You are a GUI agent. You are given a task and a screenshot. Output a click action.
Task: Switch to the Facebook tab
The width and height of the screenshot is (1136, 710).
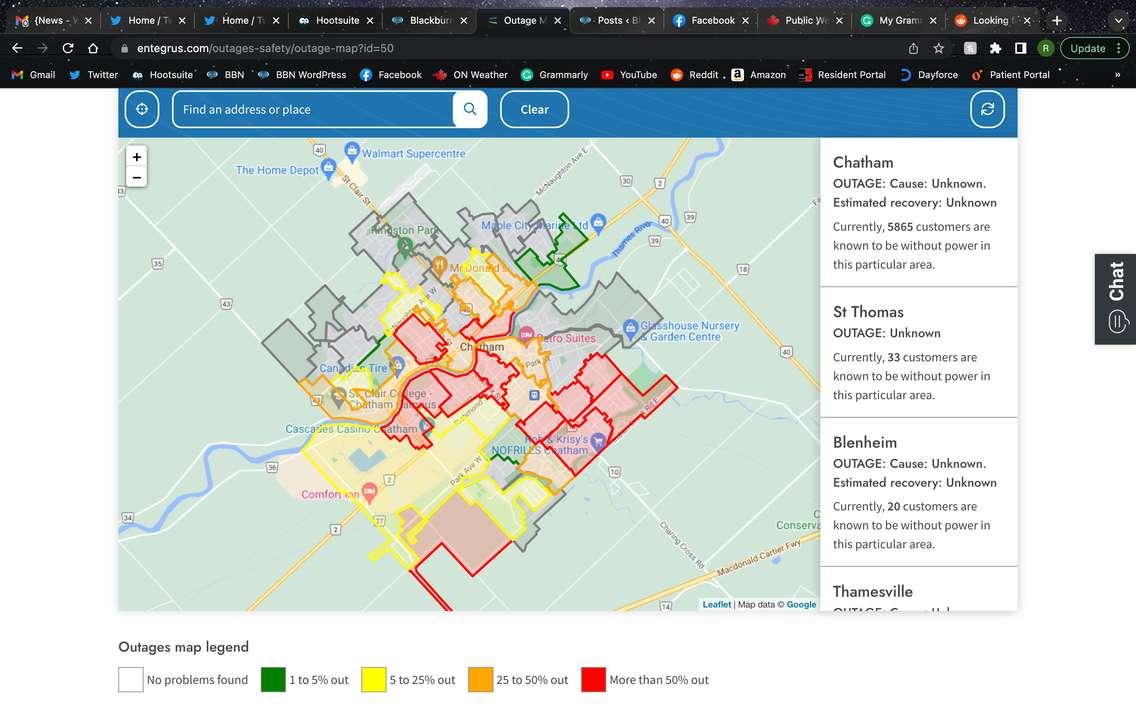[x=712, y=20]
